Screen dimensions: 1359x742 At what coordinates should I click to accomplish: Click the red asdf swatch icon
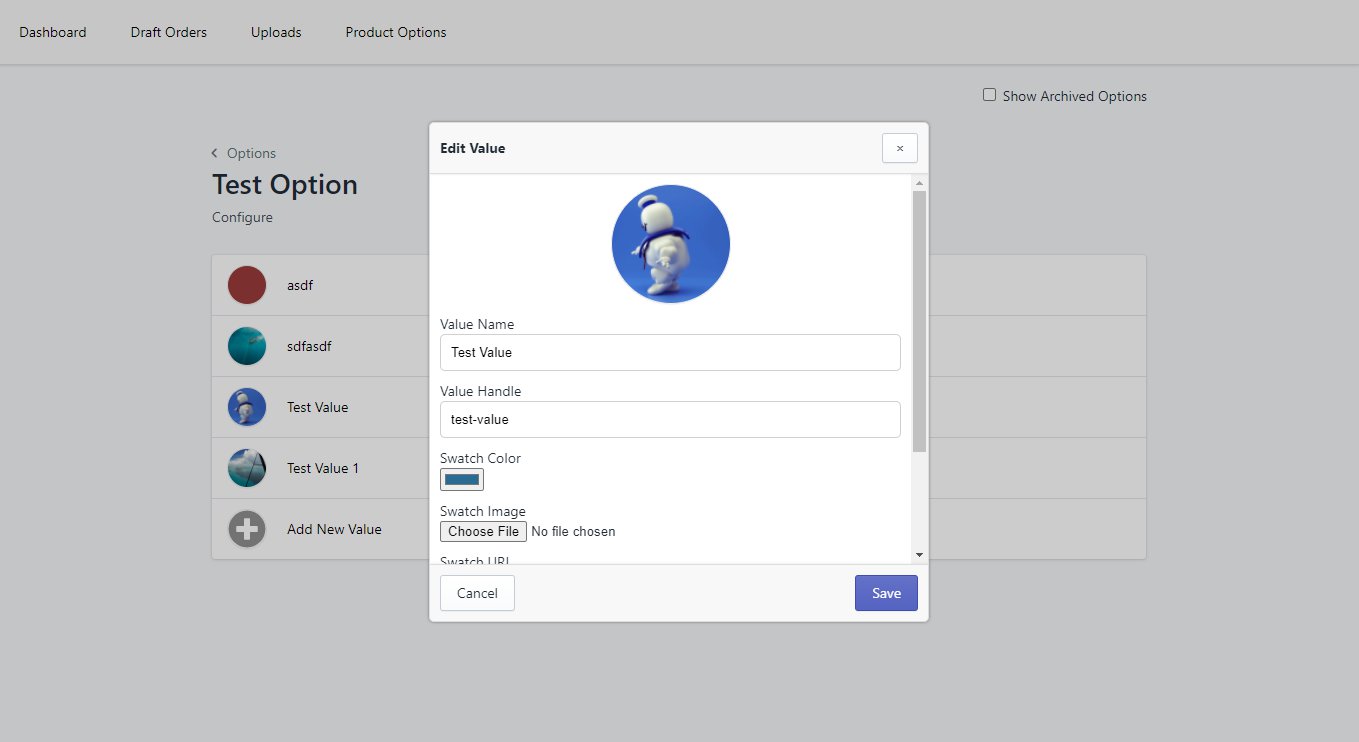(247, 285)
